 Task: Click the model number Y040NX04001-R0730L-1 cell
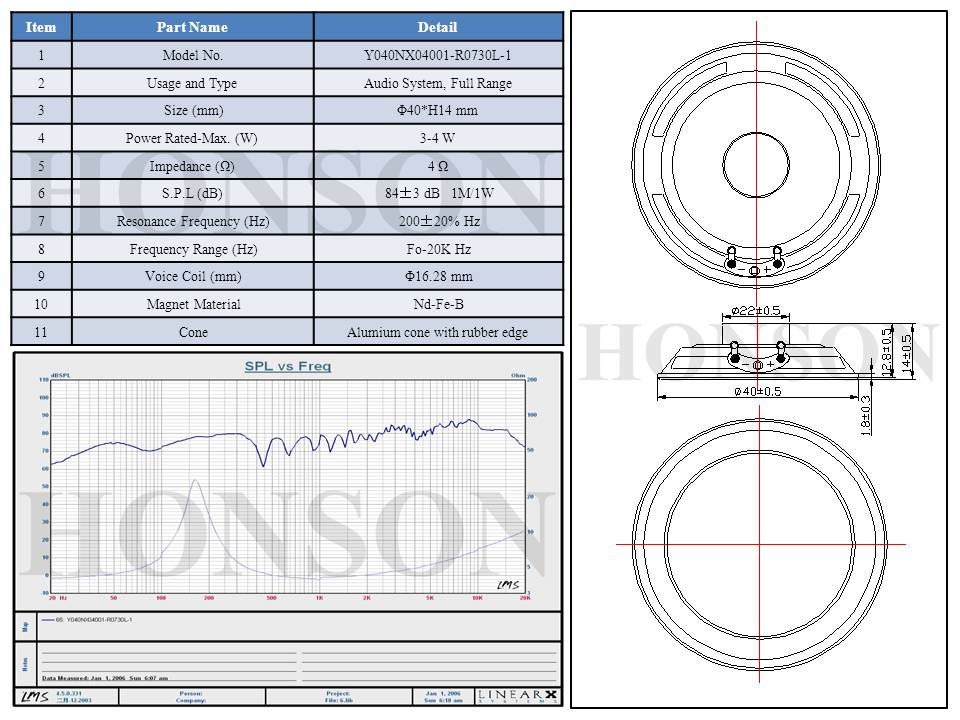click(437, 56)
